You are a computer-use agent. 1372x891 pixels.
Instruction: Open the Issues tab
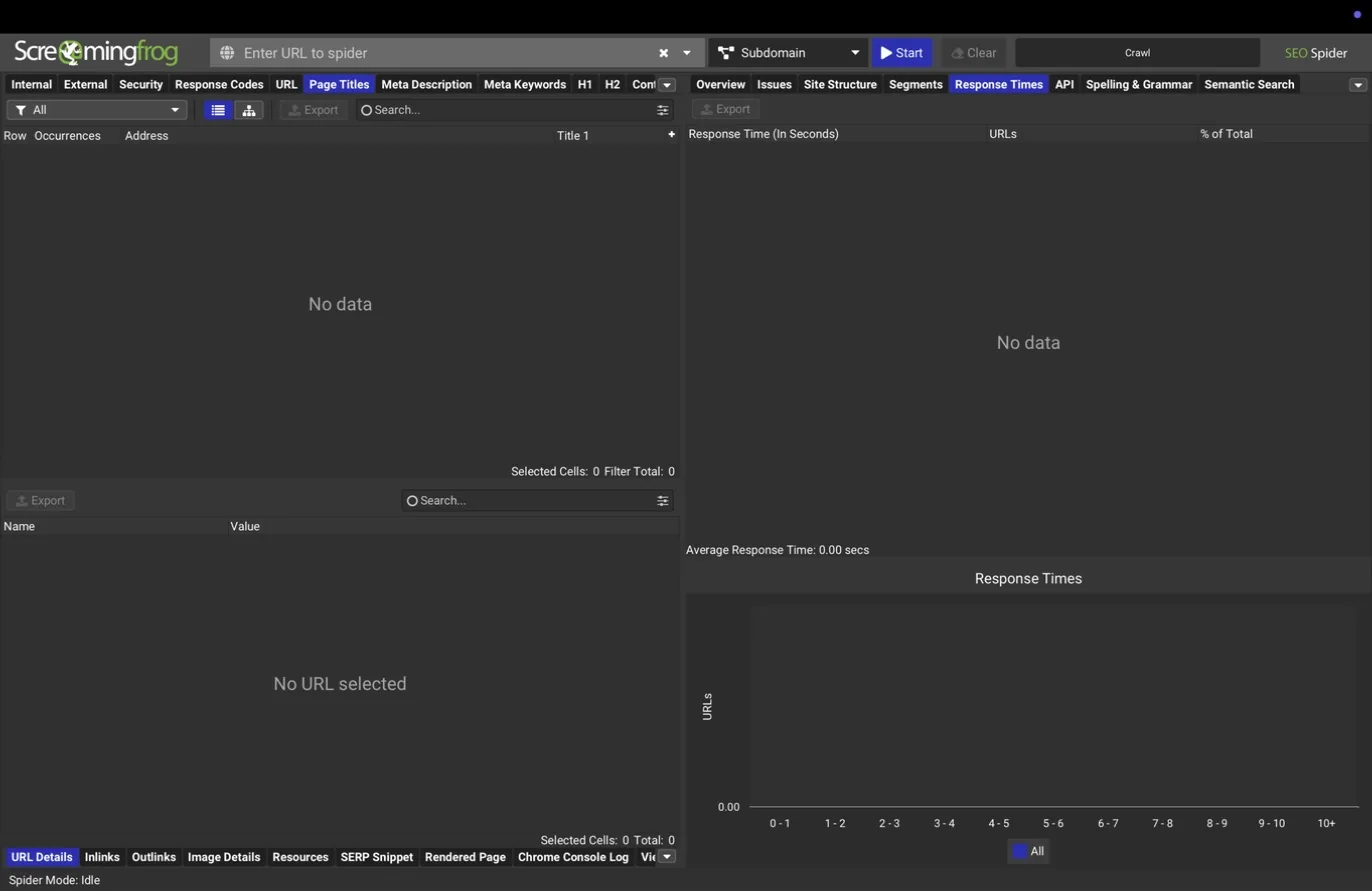click(x=774, y=85)
